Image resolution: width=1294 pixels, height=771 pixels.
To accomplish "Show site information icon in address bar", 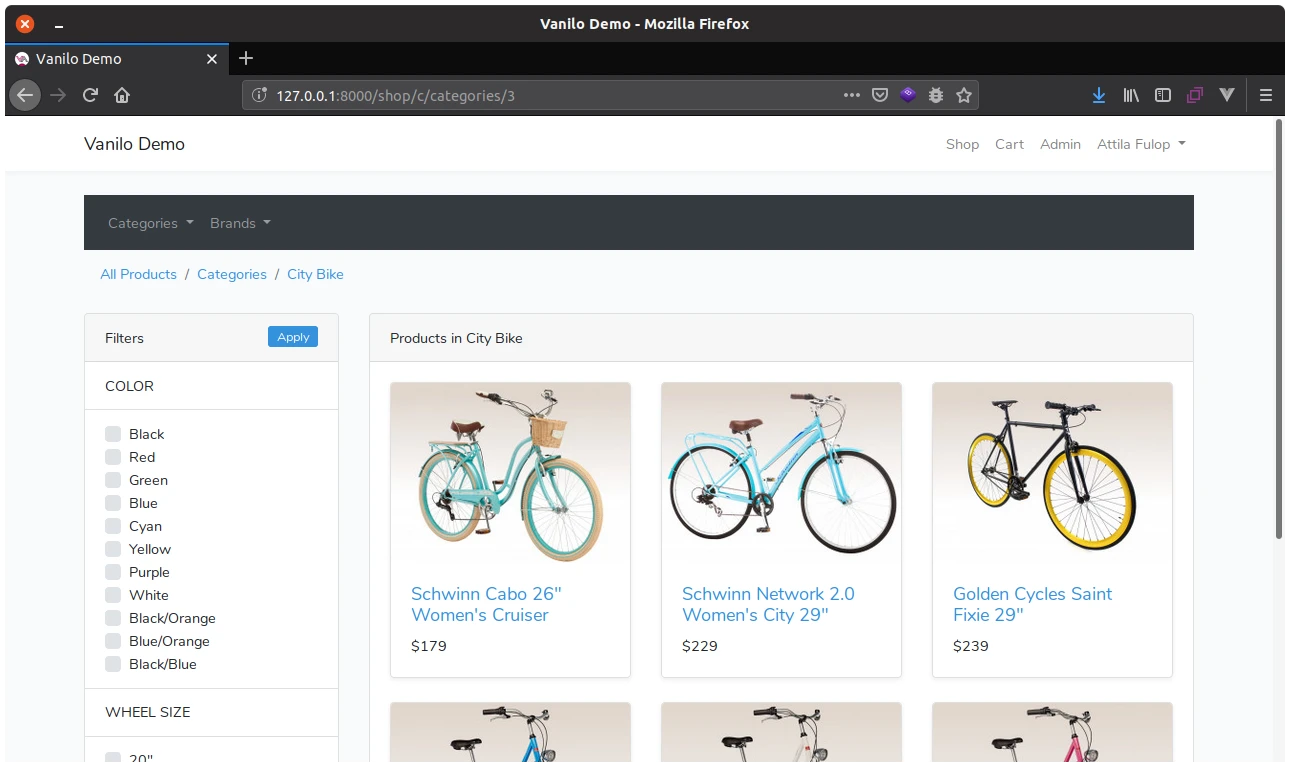I will click(x=260, y=95).
